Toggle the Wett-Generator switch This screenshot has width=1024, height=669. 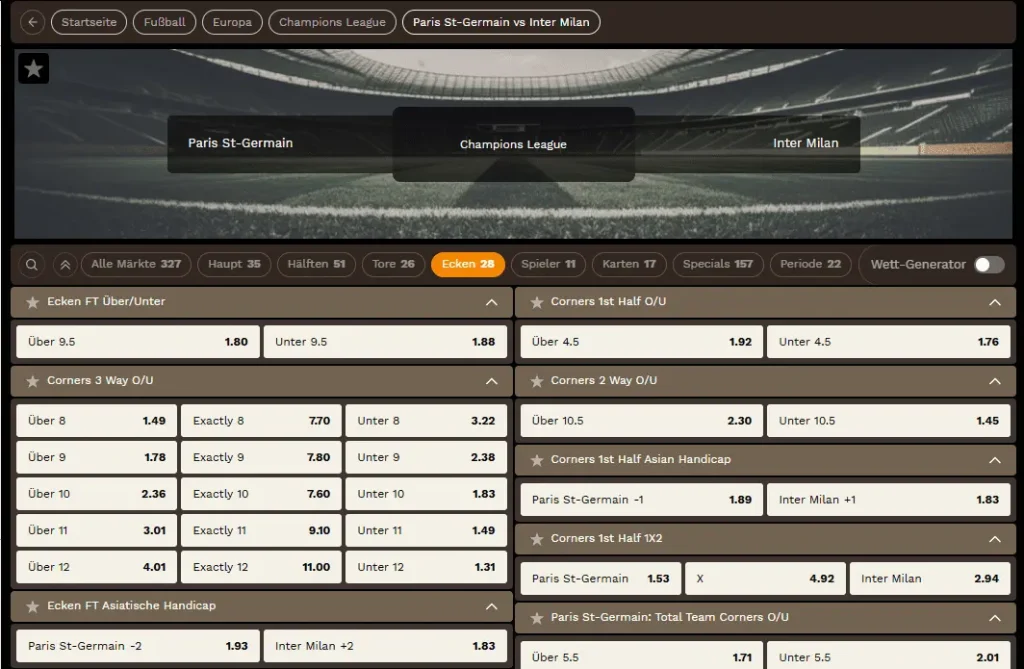[x=989, y=265]
